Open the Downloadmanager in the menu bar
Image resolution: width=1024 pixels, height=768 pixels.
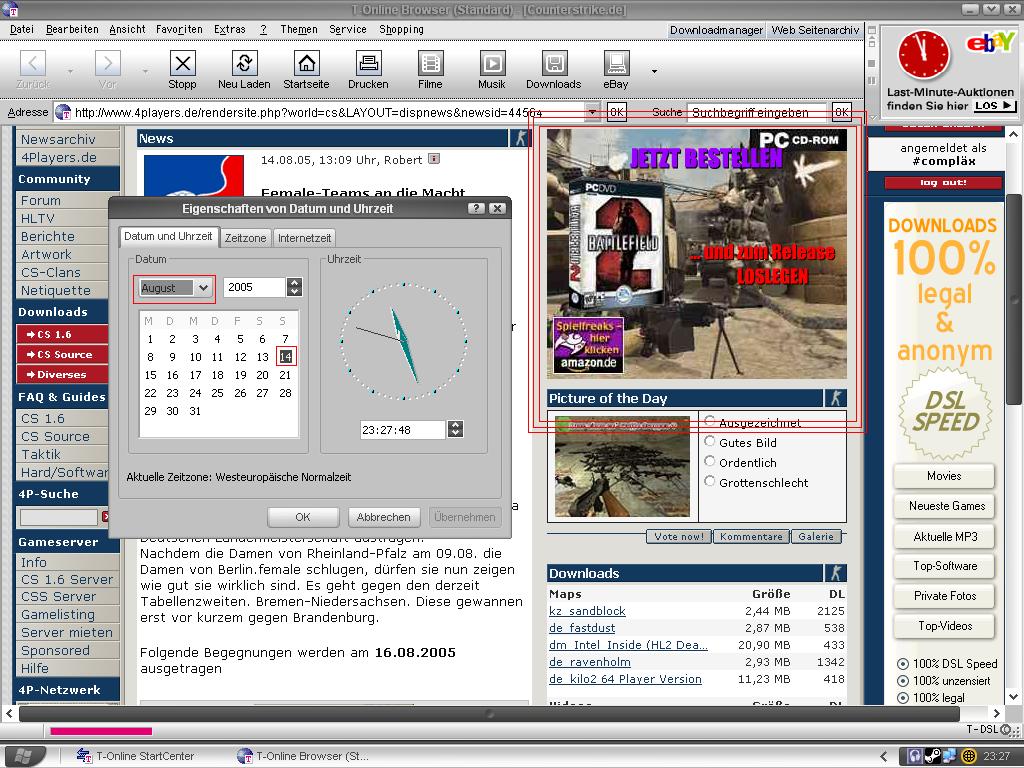point(716,30)
